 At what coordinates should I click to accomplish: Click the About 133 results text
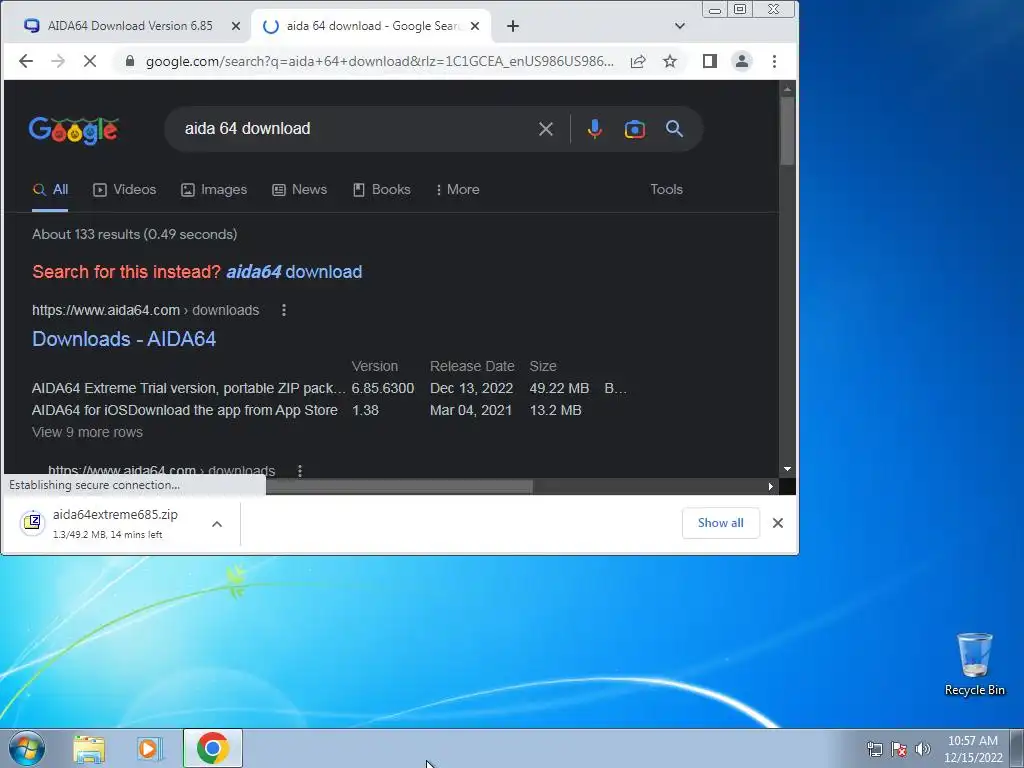(x=135, y=234)
